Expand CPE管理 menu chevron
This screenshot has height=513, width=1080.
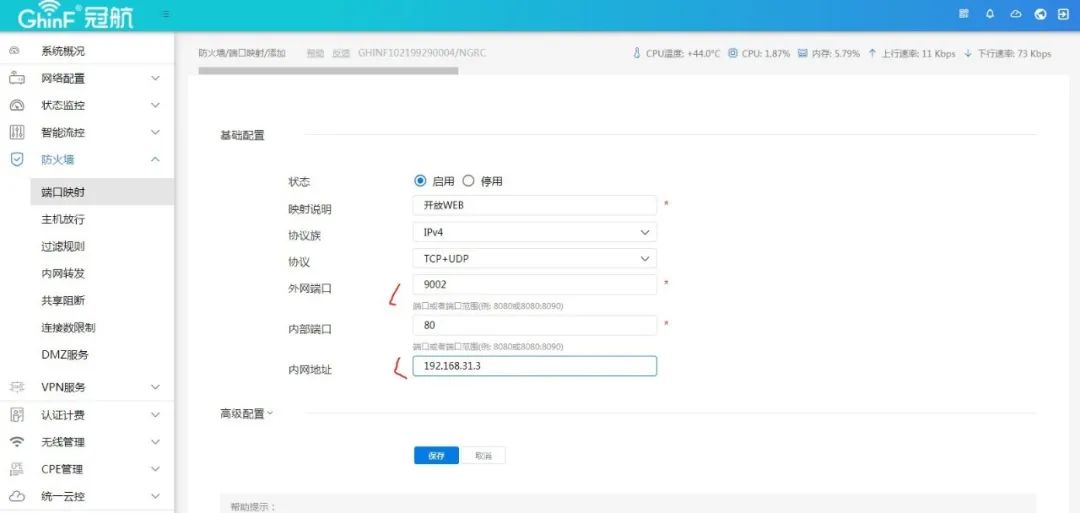(156, 469)
